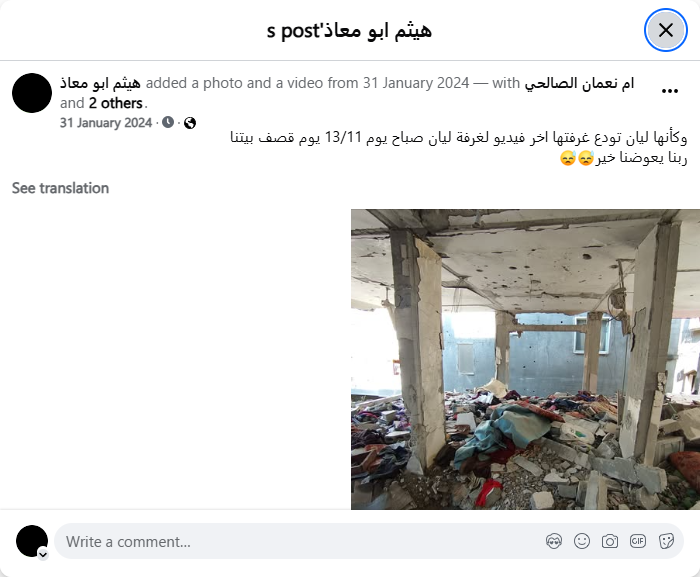This screenshot has height=577, width=700.
Task: Click the clock icon beside the post date
Action: pos(168,122)
